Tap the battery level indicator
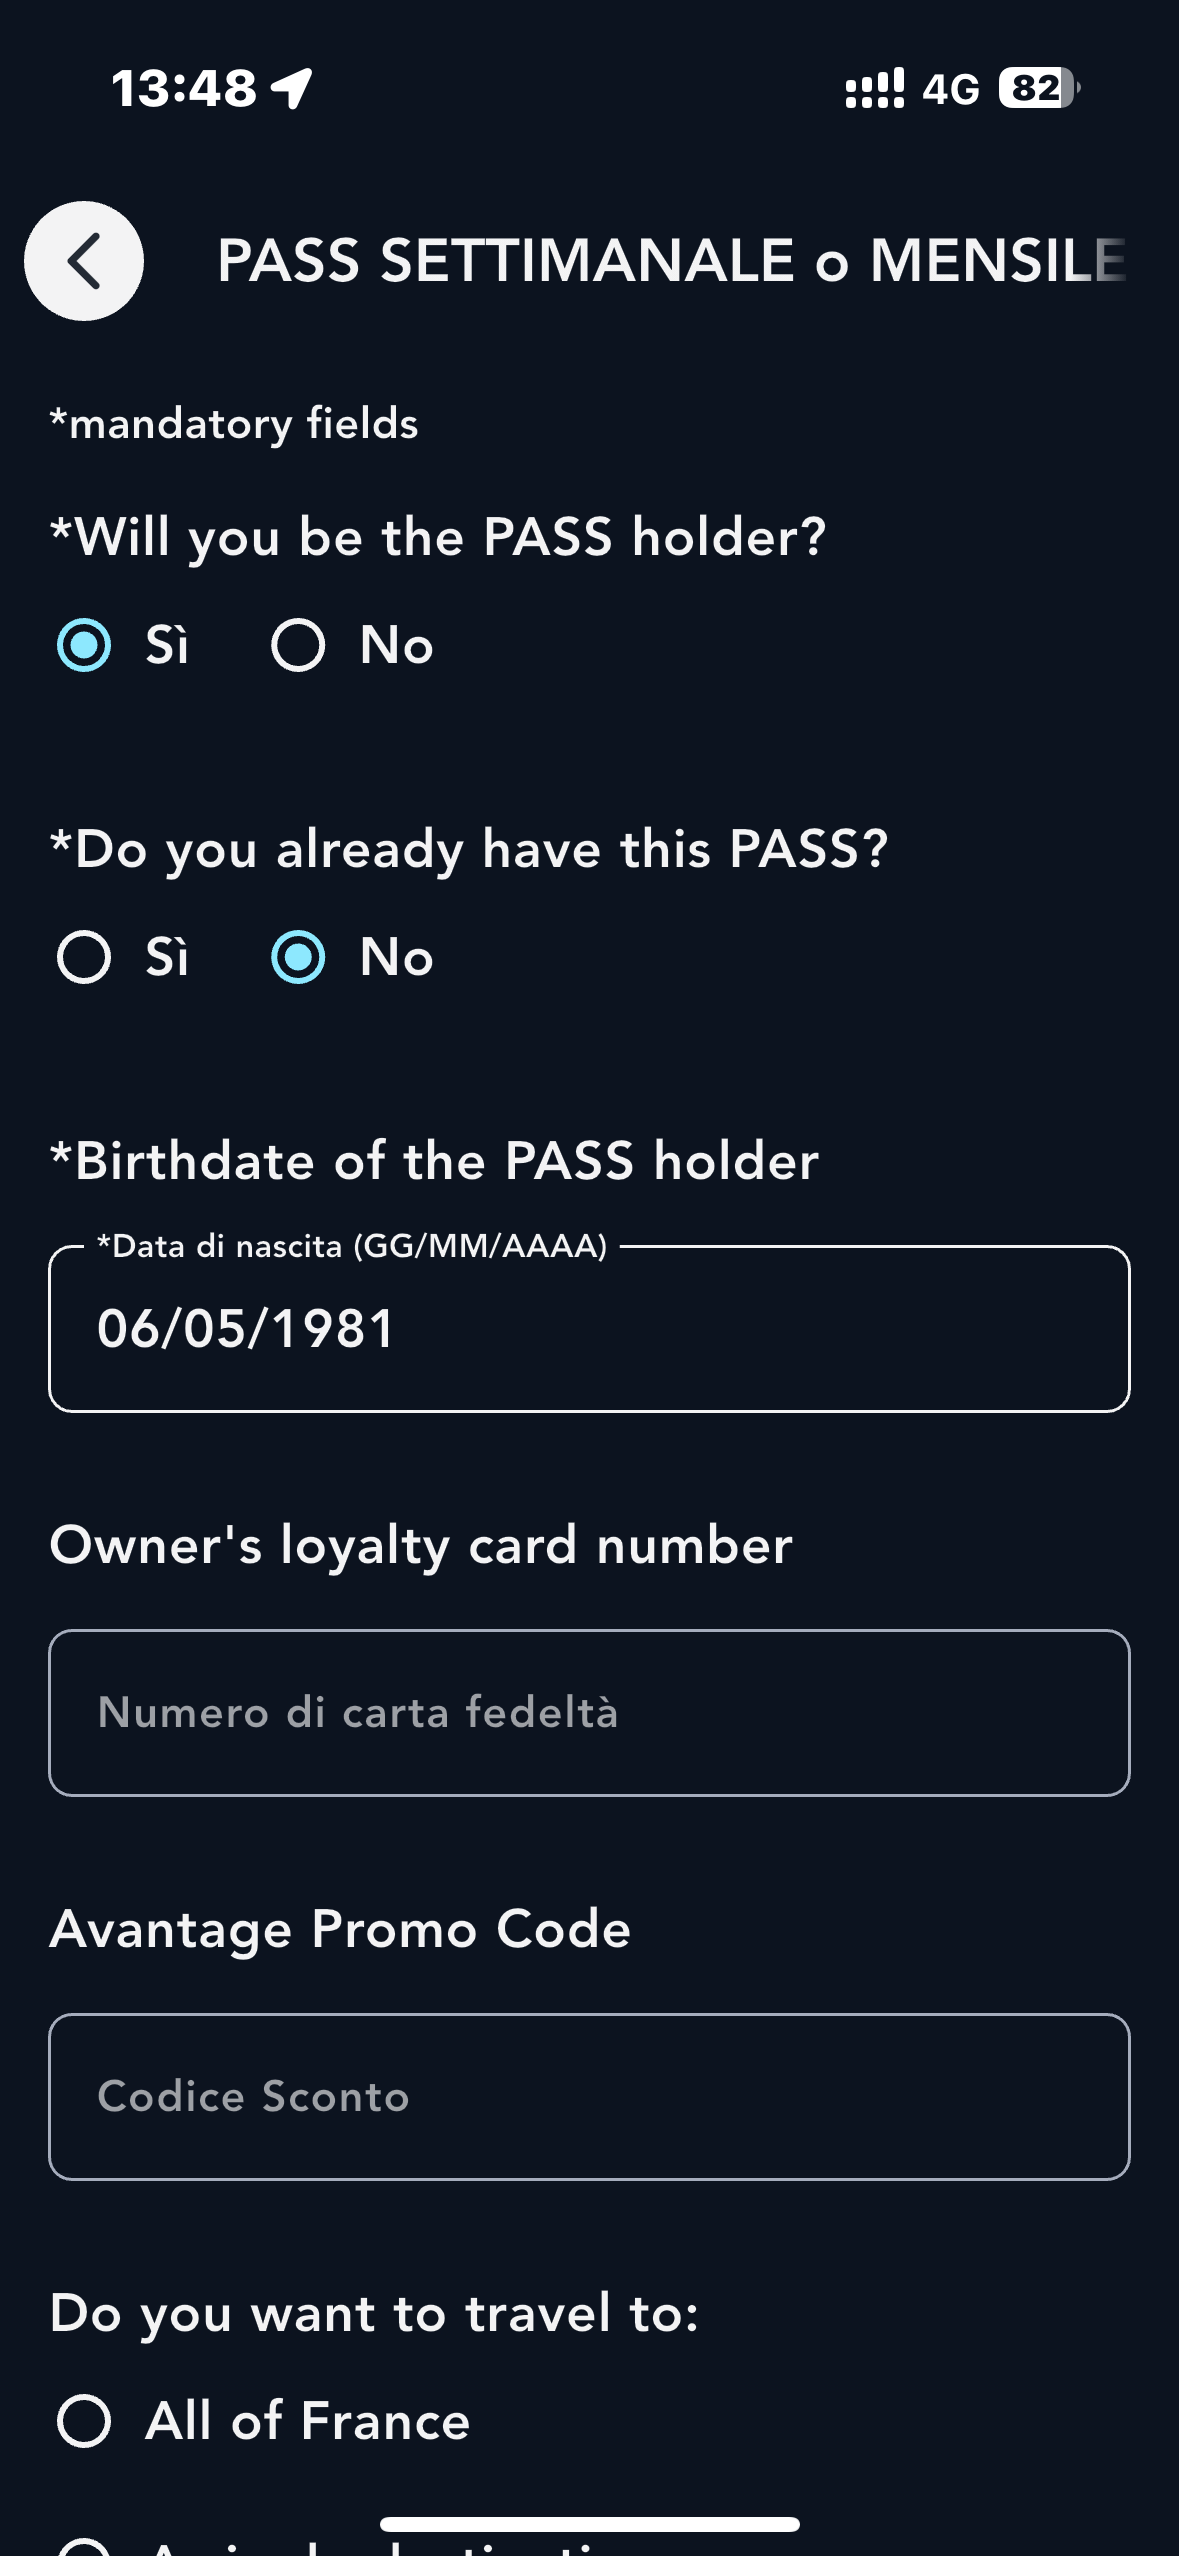 coord(1038,88)
